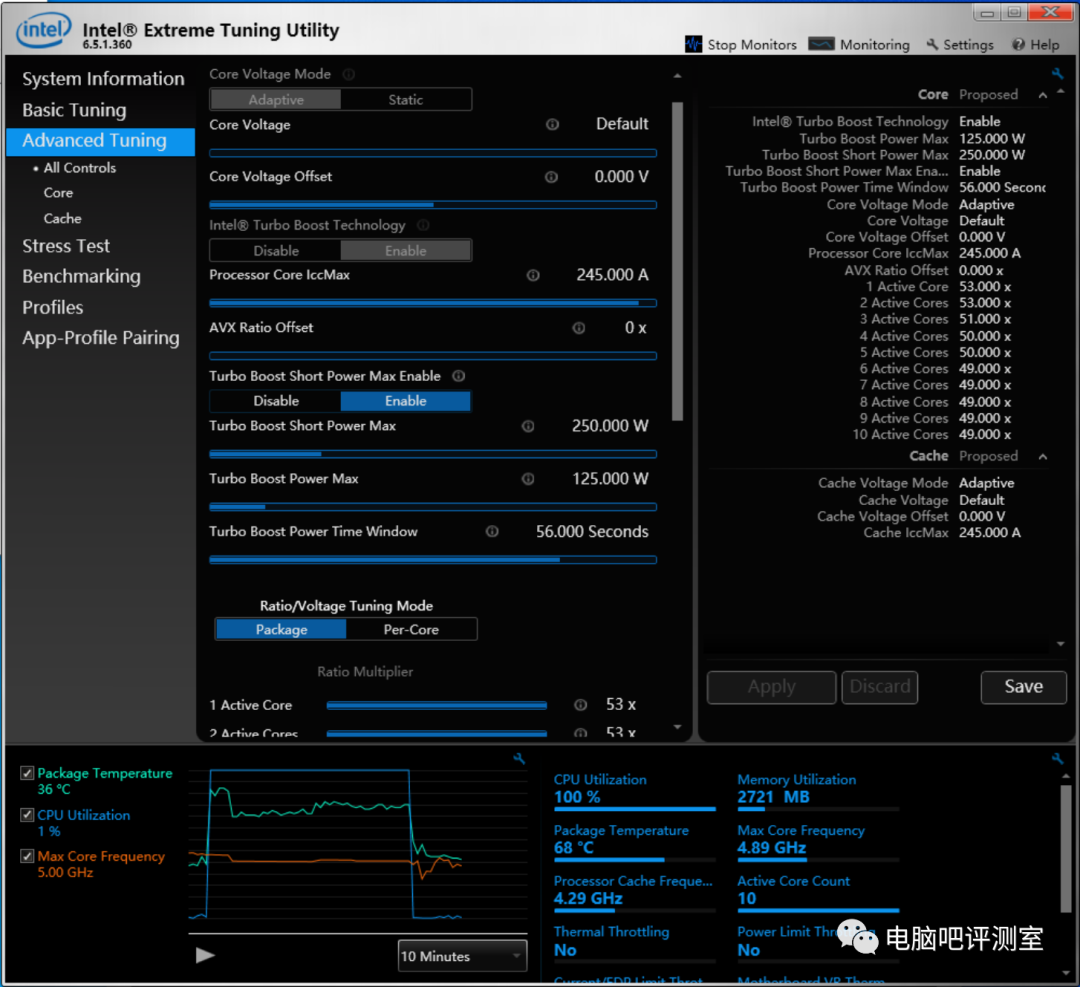
Task: Click the Stop Monitors icon
Action: pyautogui.click(x=693, y=44)
